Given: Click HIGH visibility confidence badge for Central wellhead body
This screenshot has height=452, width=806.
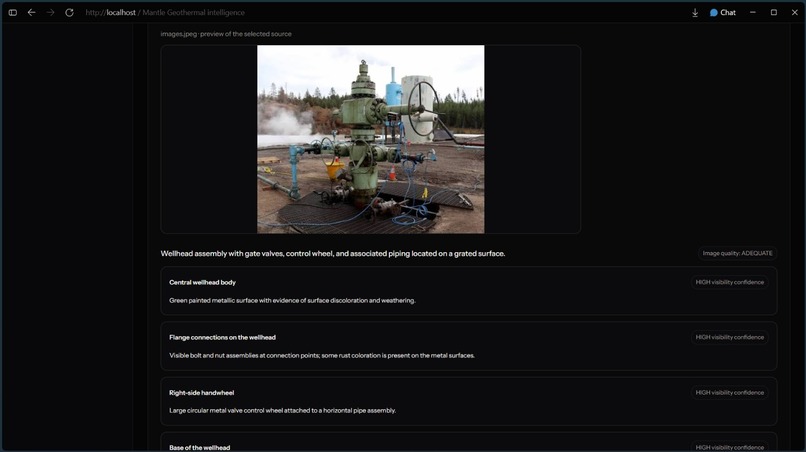Looking at the screenshot, I should pos(729,282).
